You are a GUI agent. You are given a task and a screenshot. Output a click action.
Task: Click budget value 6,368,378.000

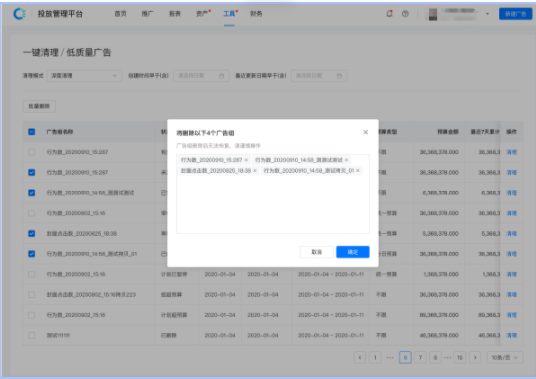point(440,193)
